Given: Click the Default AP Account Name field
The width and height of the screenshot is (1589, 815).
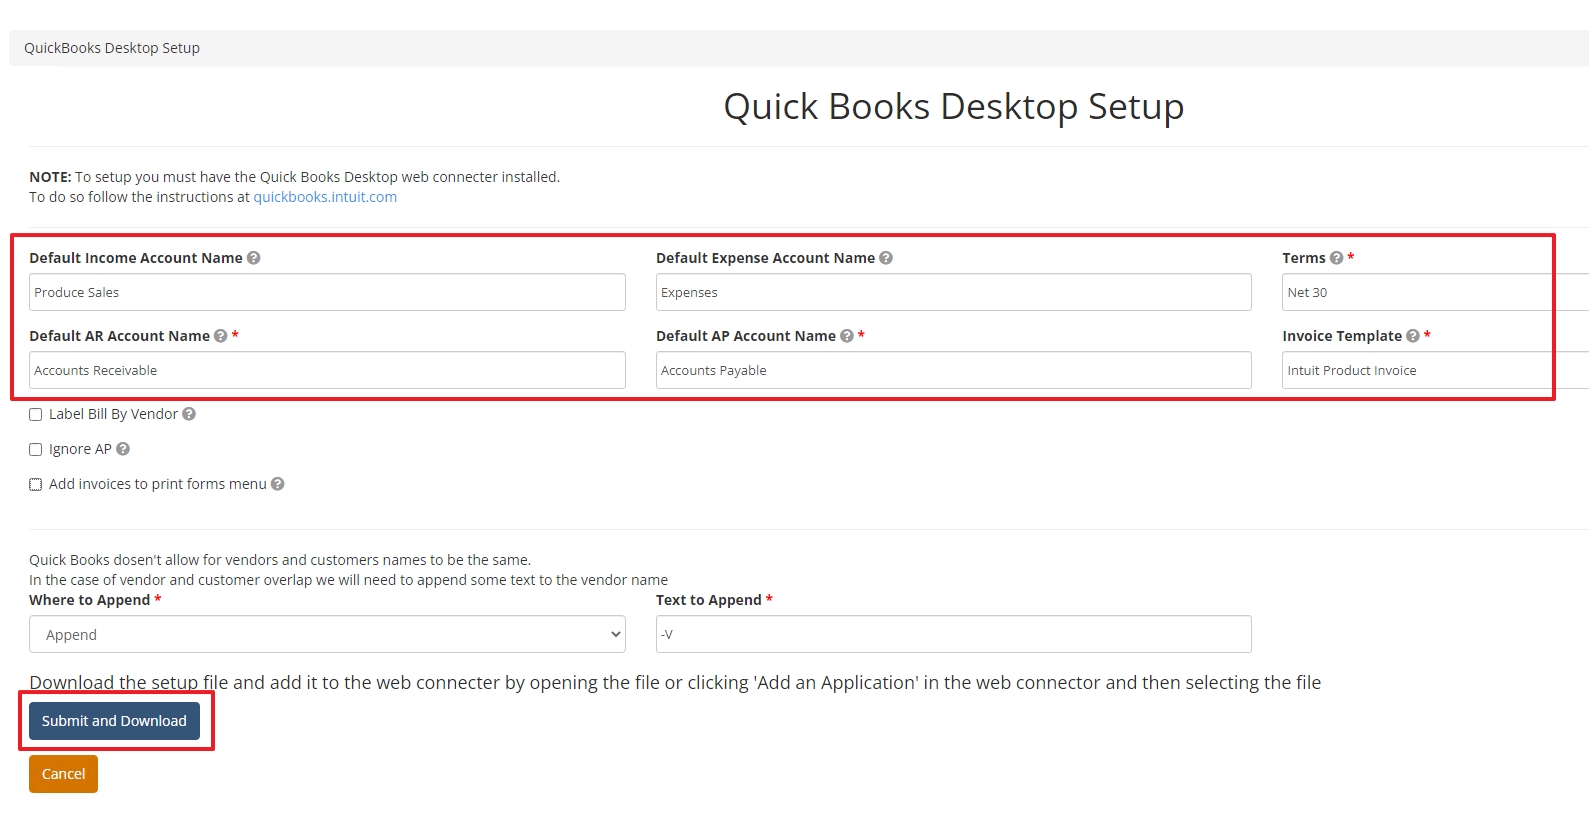Looking at the screenshot, I should [x=953, y=370].
